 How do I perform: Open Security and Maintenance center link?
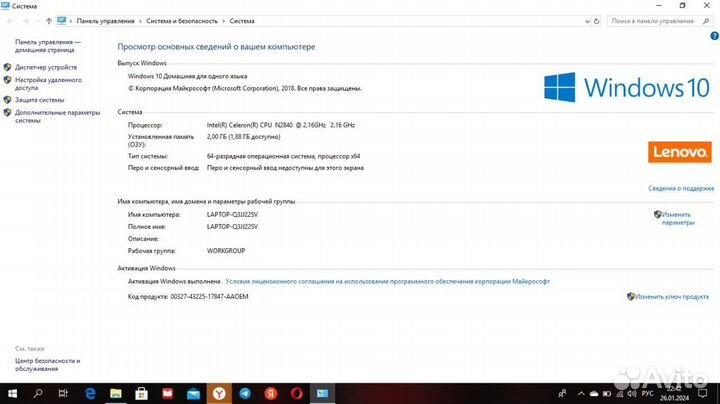pos(47,365)
